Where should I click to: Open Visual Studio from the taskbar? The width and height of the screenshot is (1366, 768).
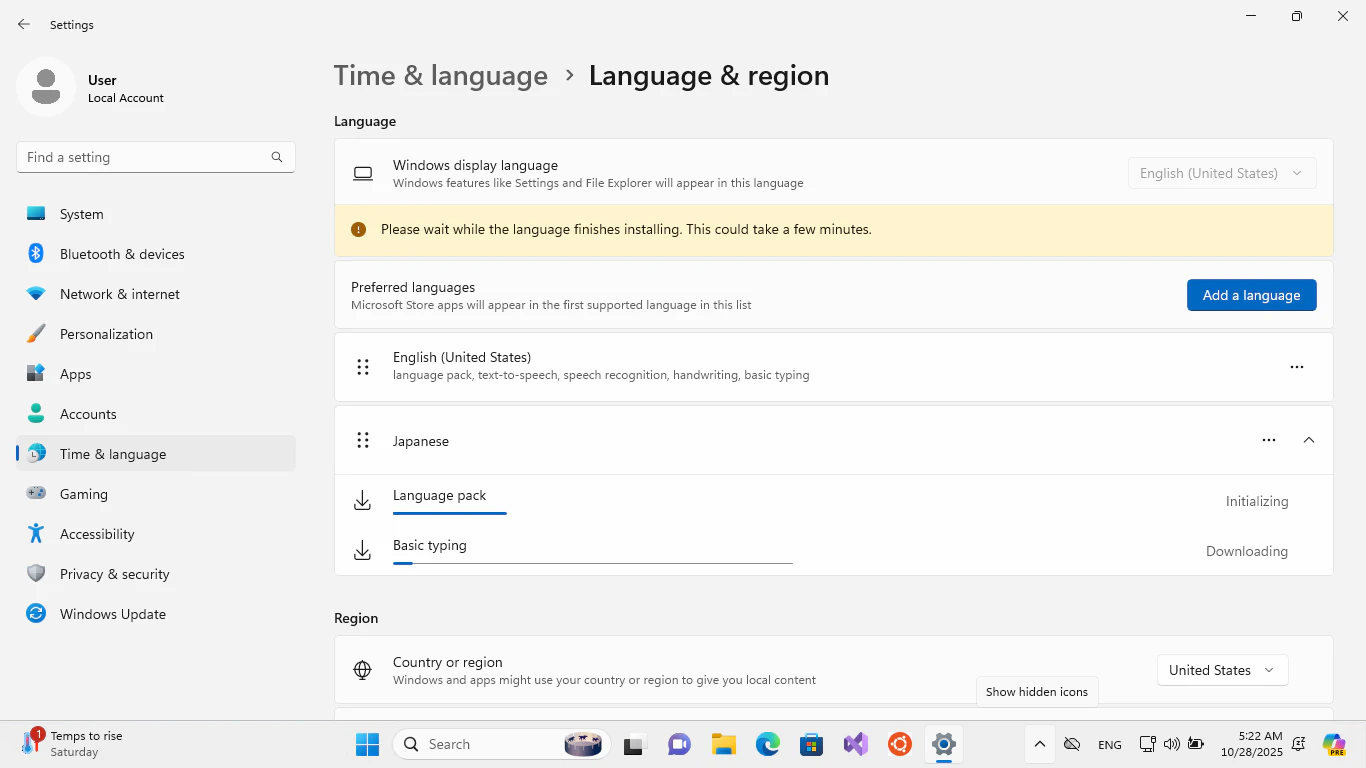pos(855,744)
